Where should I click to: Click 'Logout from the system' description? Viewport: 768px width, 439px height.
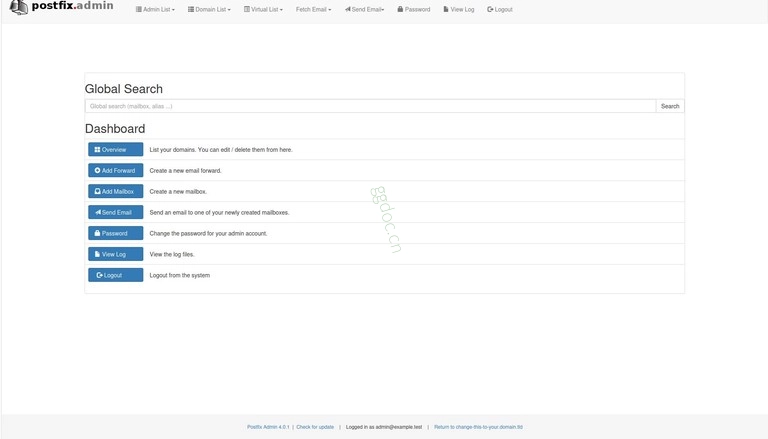179,275
